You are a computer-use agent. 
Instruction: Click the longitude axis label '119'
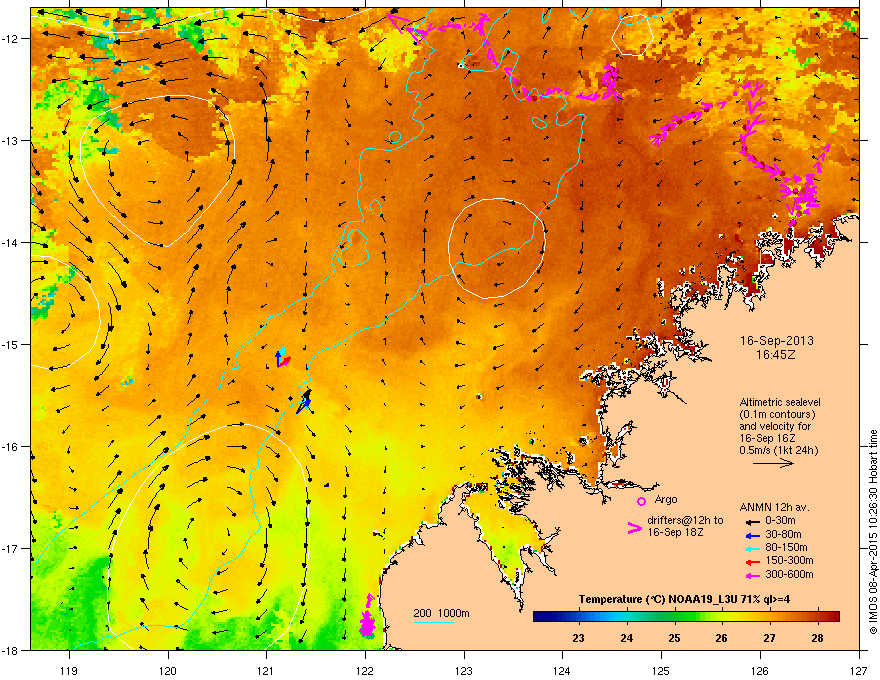69,670
